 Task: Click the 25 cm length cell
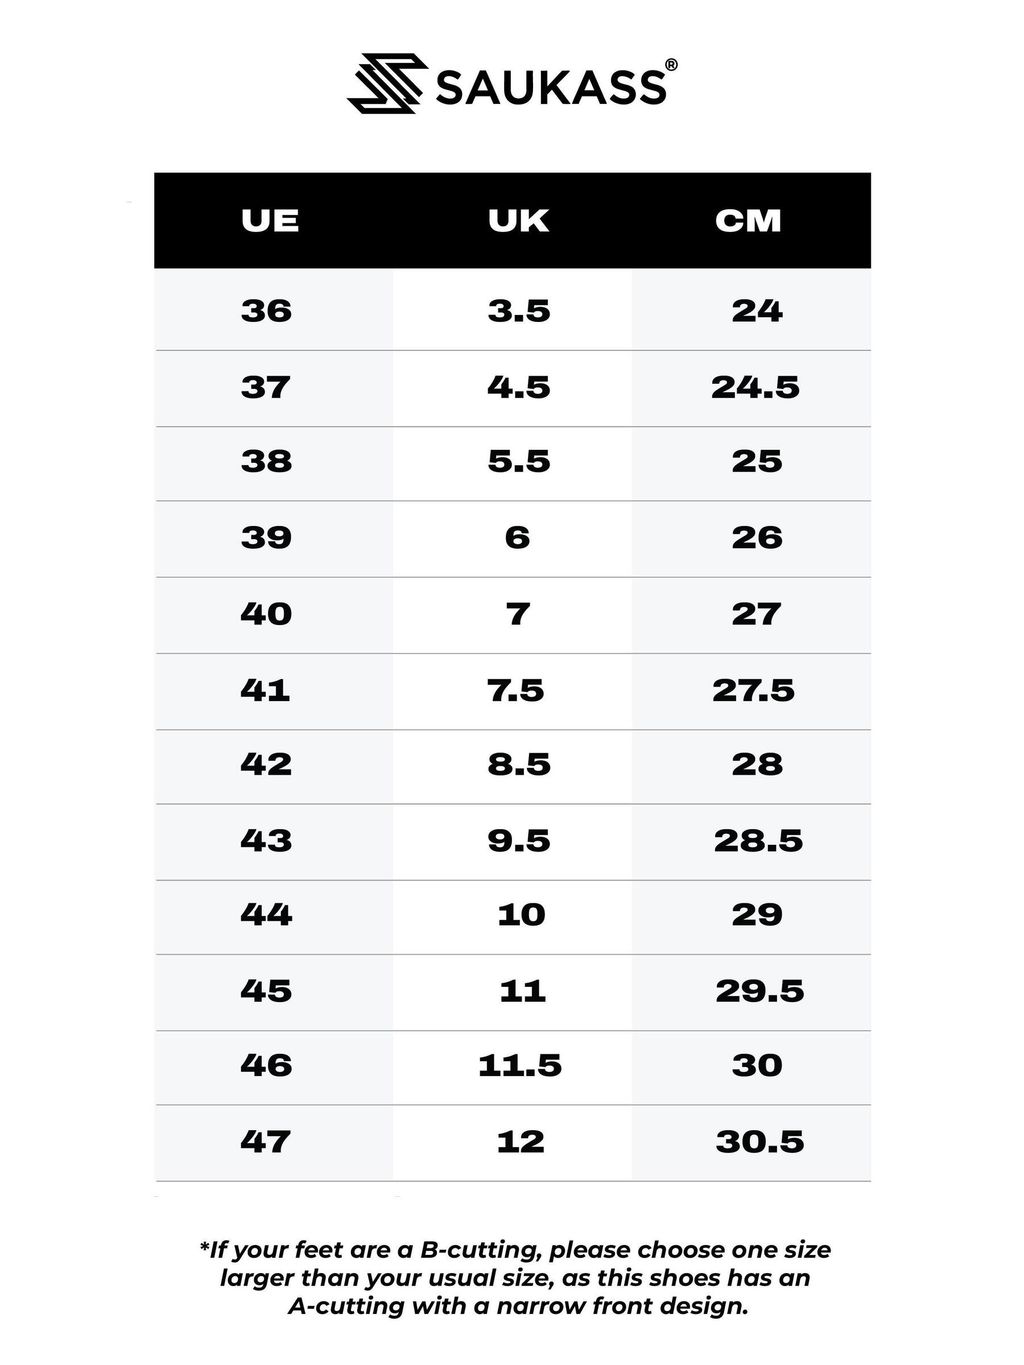point(756,462)
